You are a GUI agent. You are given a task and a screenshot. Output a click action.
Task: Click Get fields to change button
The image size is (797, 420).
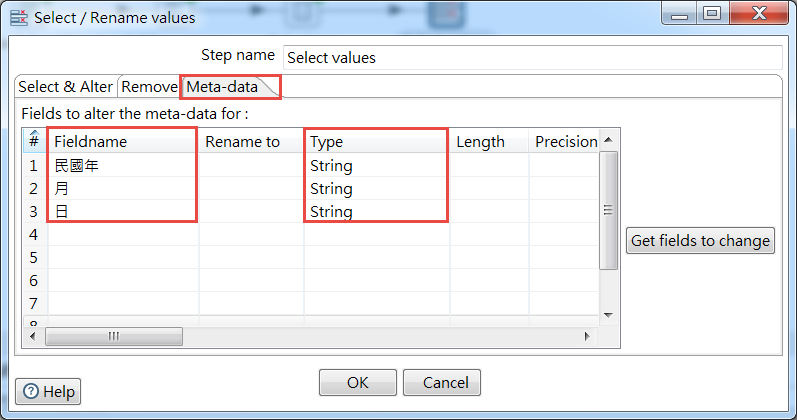click(700, 240)
